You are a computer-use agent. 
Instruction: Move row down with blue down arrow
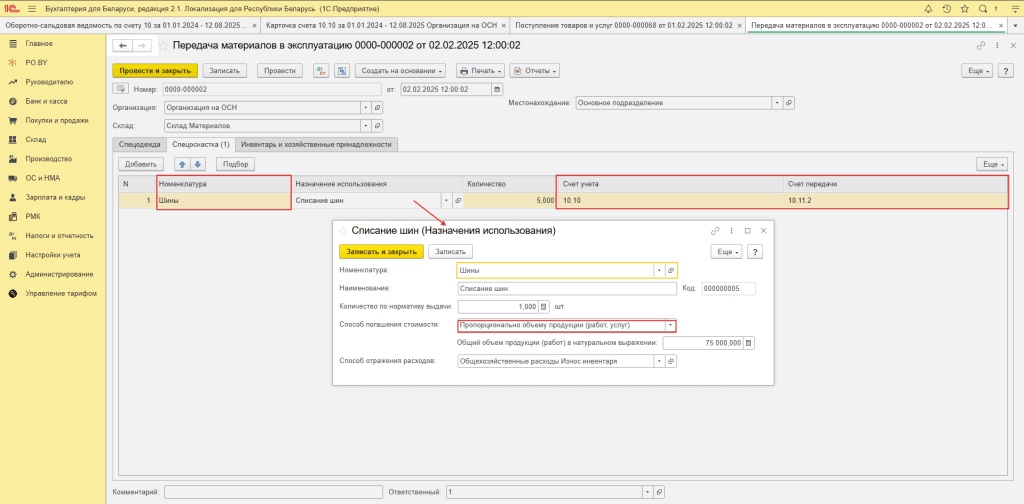point(199,165)
